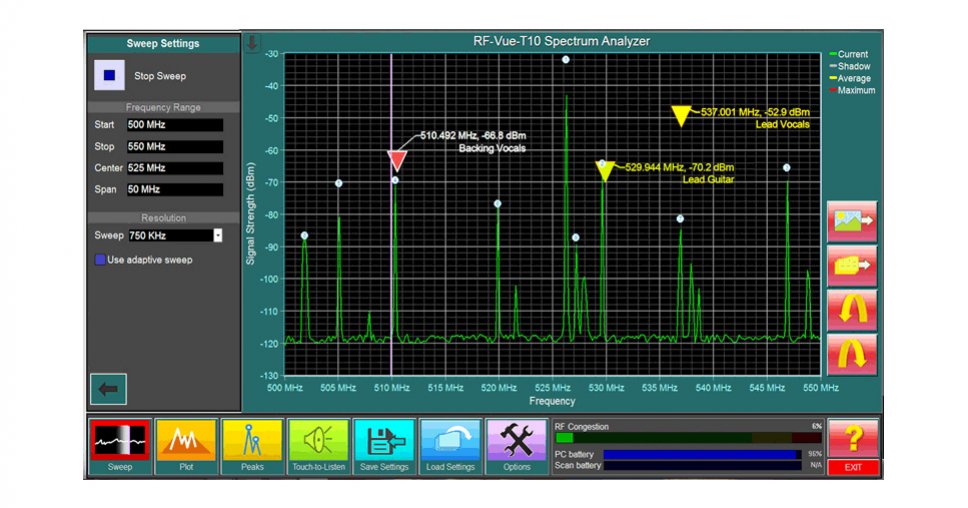Click the top yellow curved-arrow button
Screen dimensions: 968x508
(x=852, y=309)
